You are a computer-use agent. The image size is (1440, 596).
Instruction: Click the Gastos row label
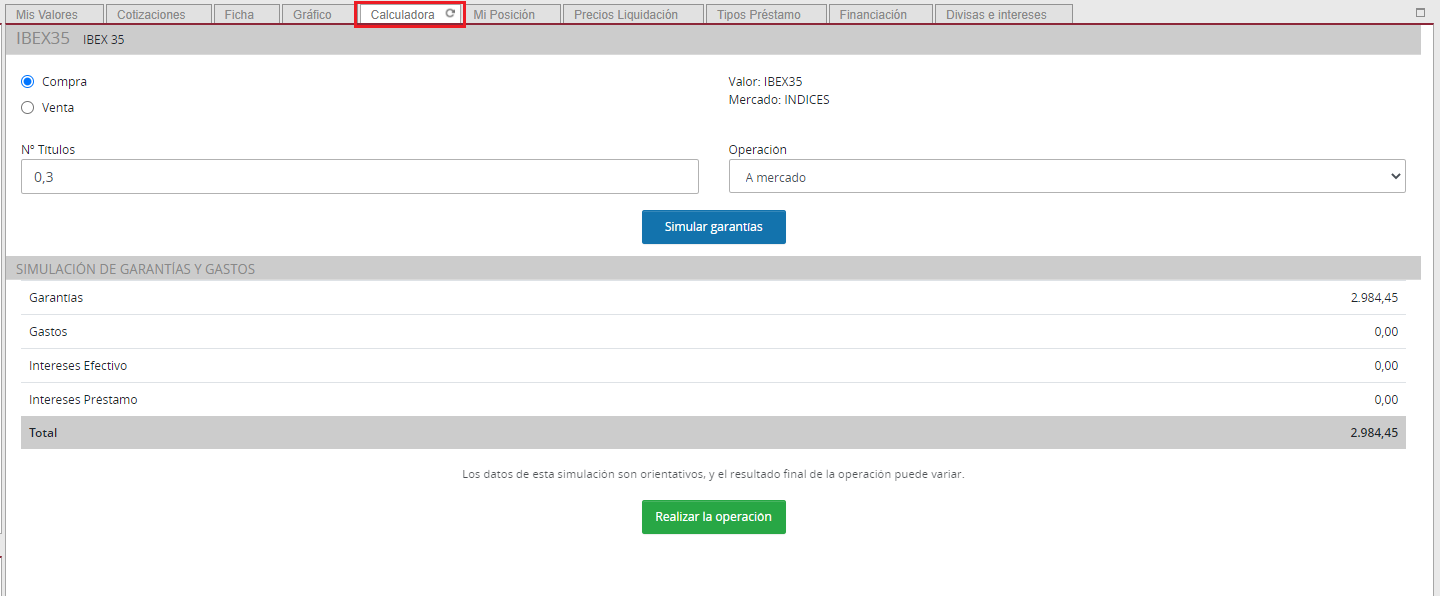(x=49, y=332)
